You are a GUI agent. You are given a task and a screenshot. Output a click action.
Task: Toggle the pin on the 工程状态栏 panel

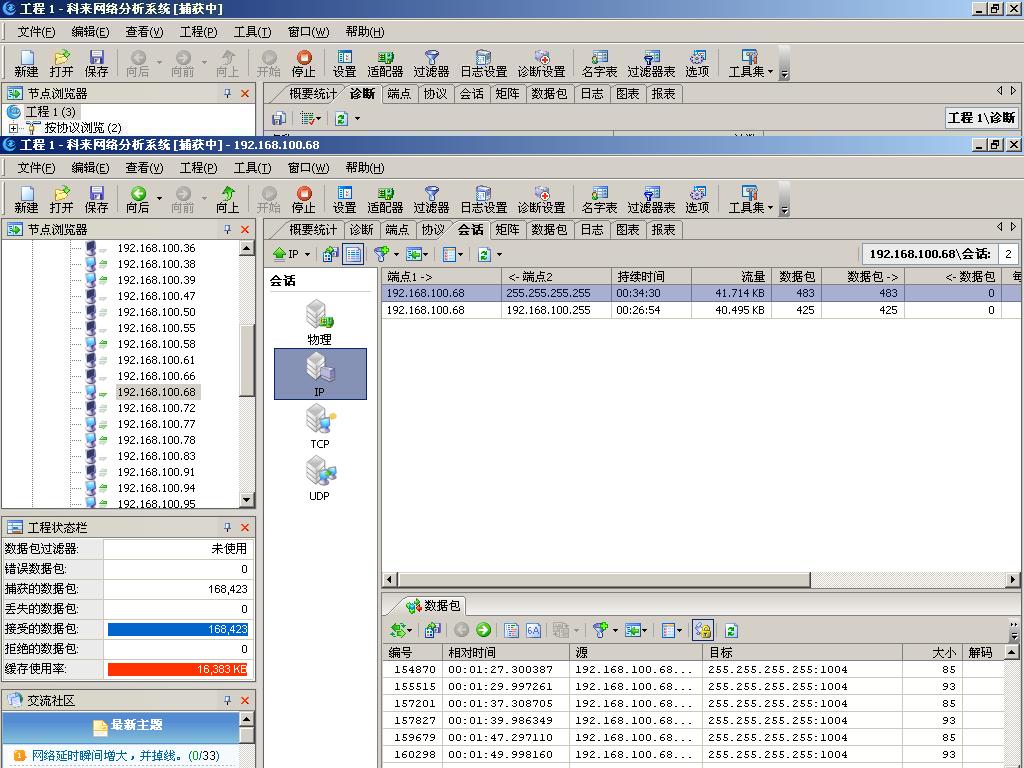click(x=227, y=527)
